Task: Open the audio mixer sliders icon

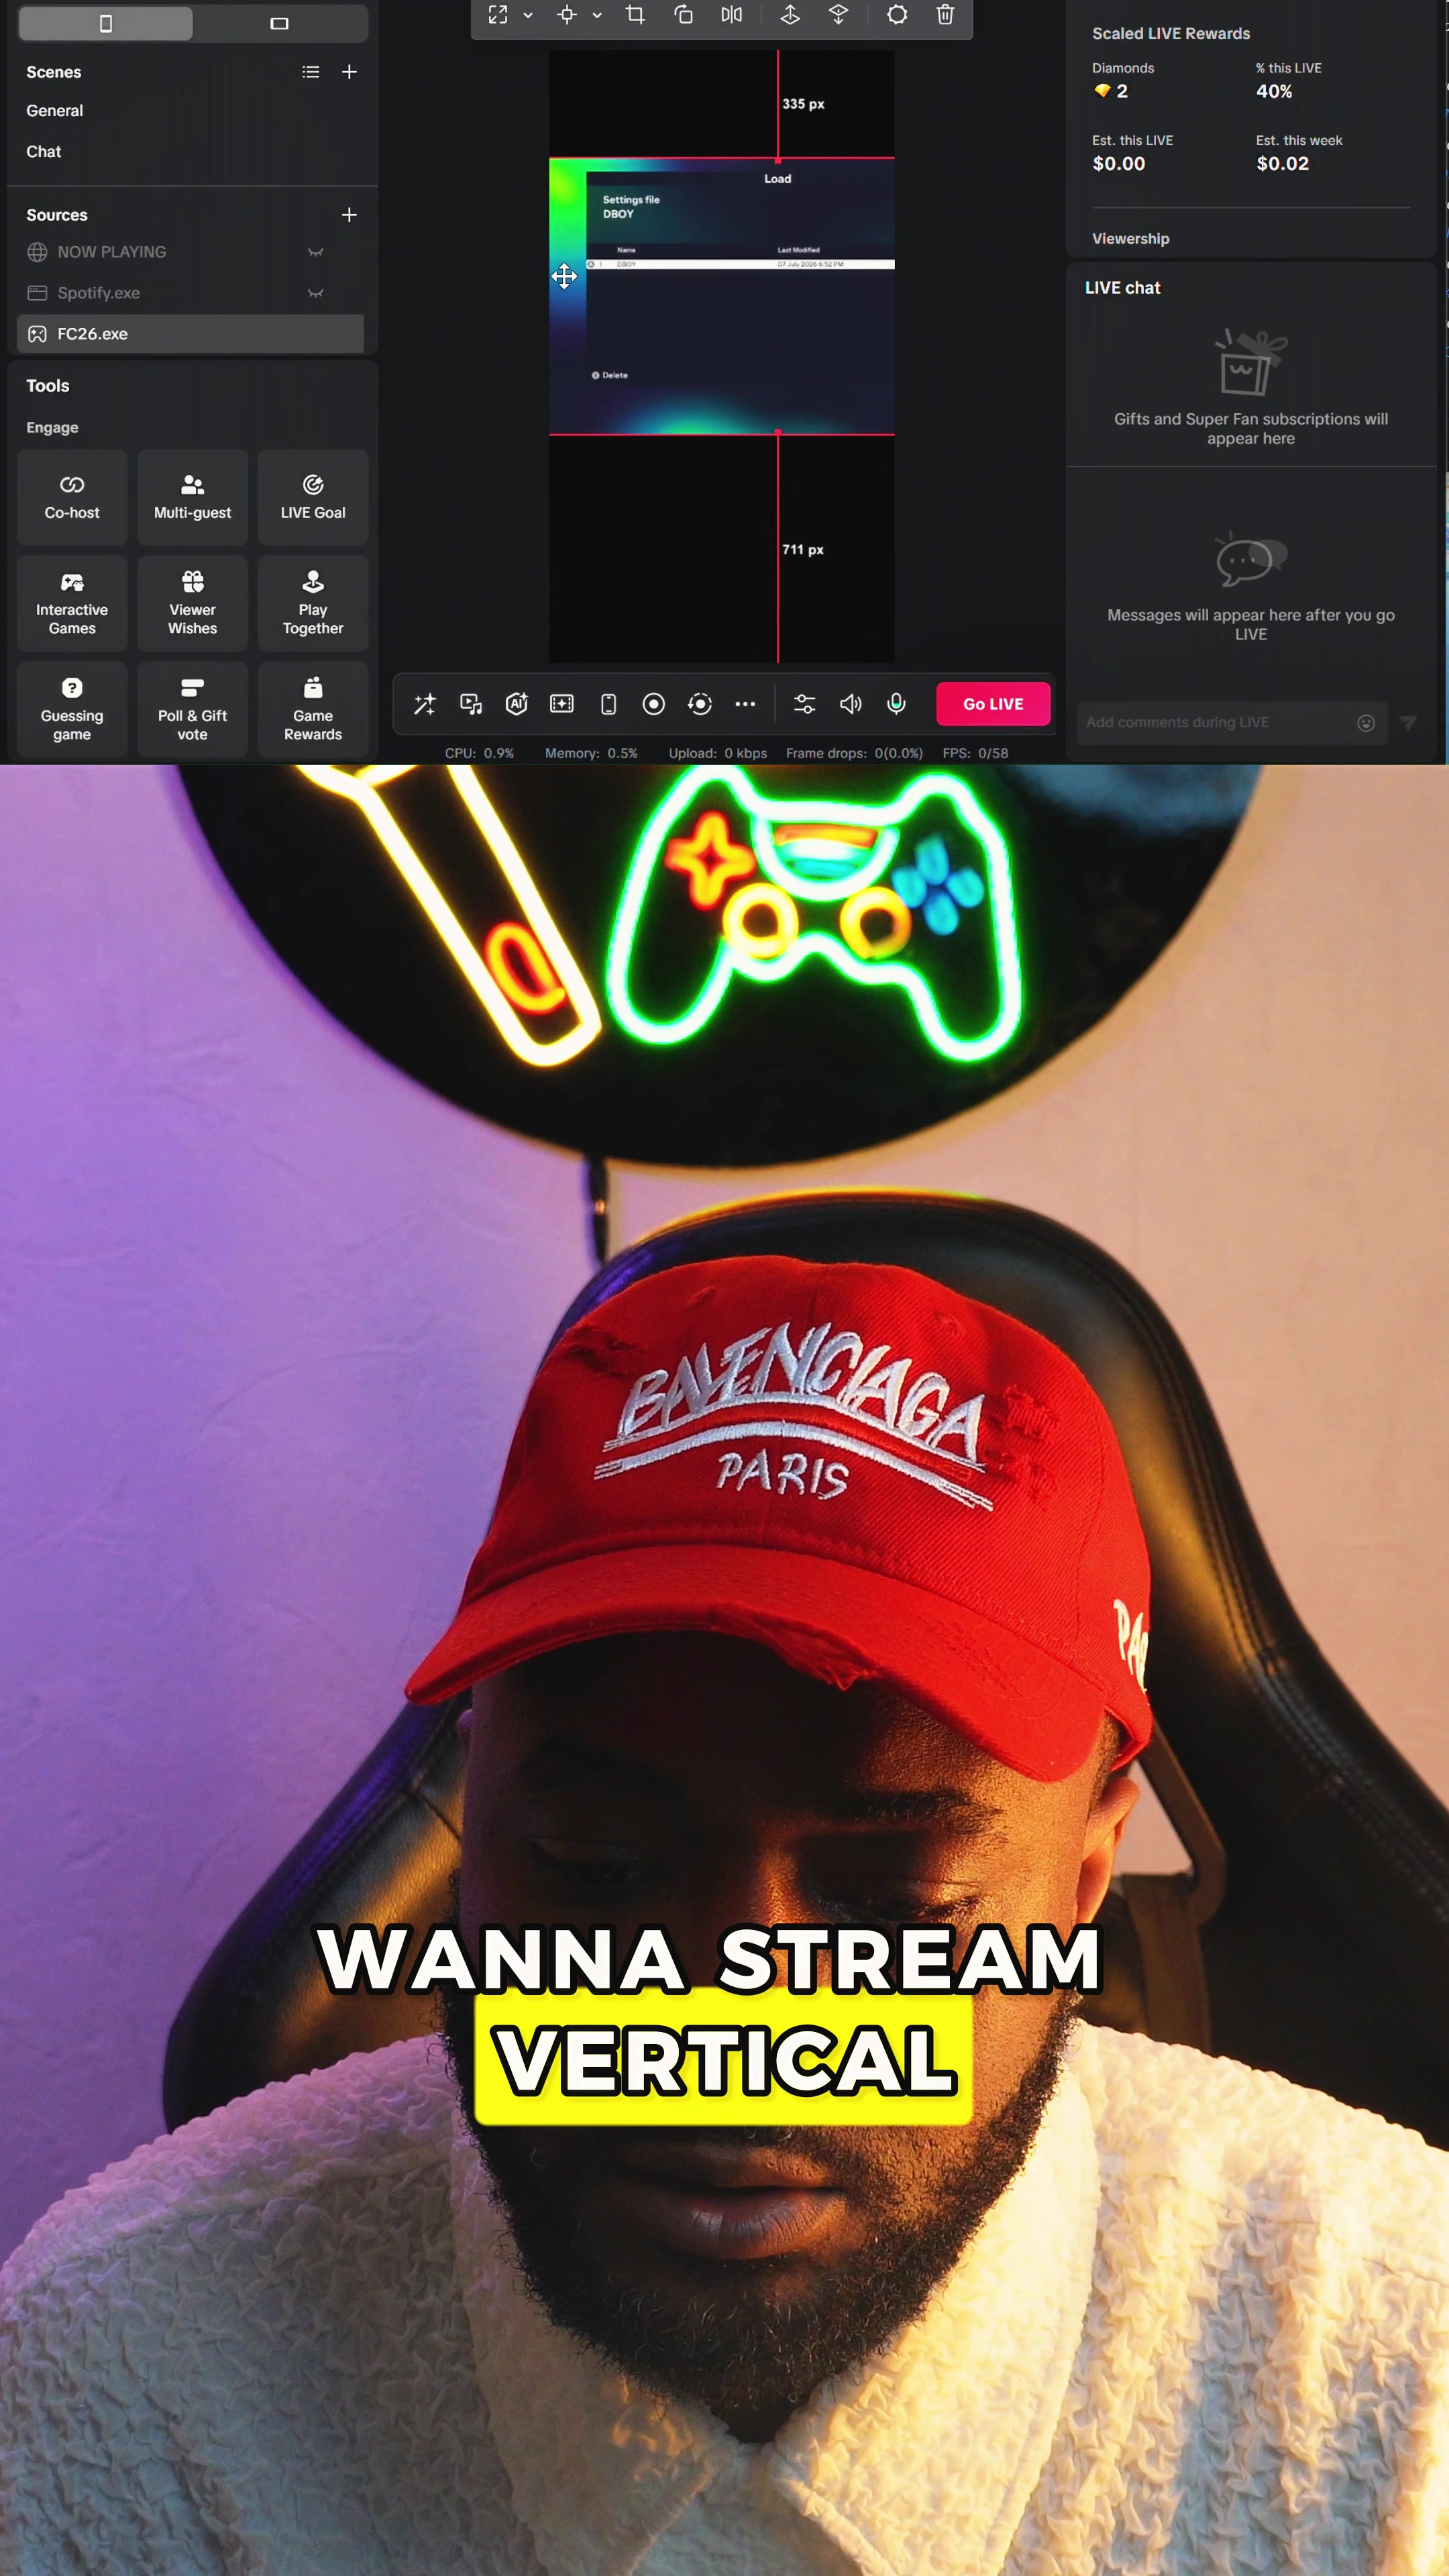Action: pos(805,704)
